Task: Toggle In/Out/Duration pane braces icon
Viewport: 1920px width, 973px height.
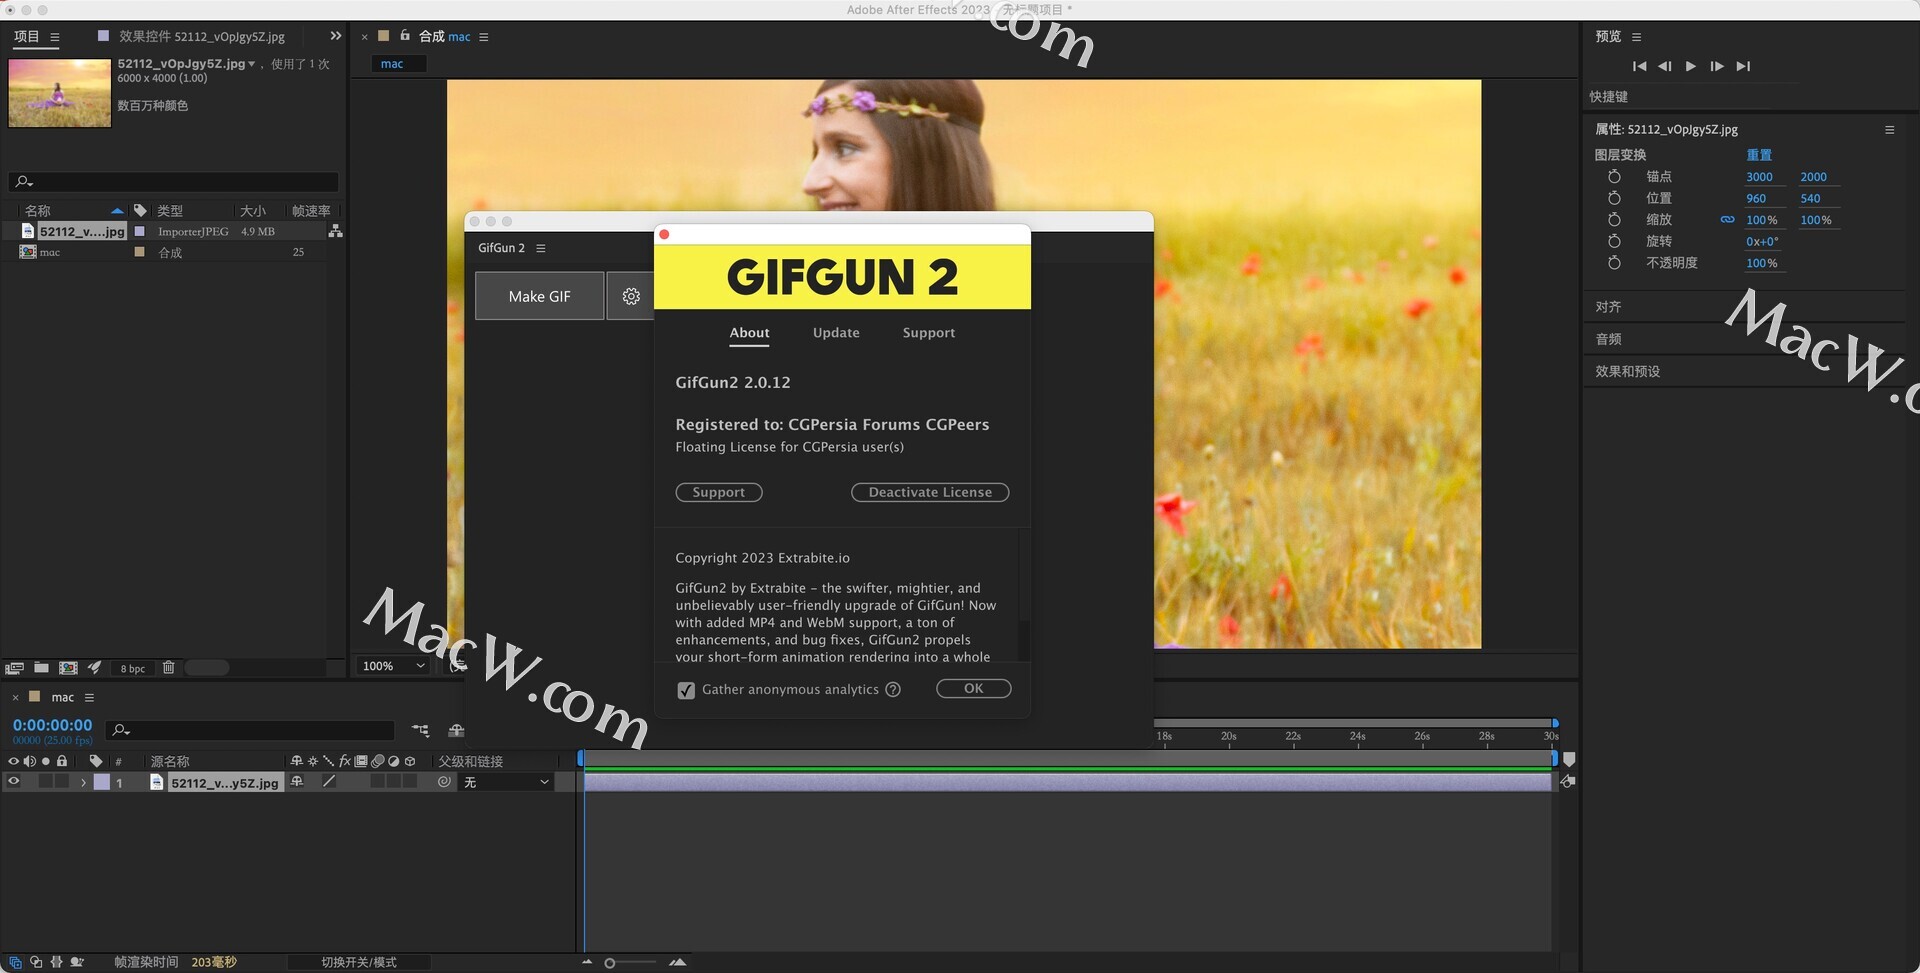Action: (56, 962)
